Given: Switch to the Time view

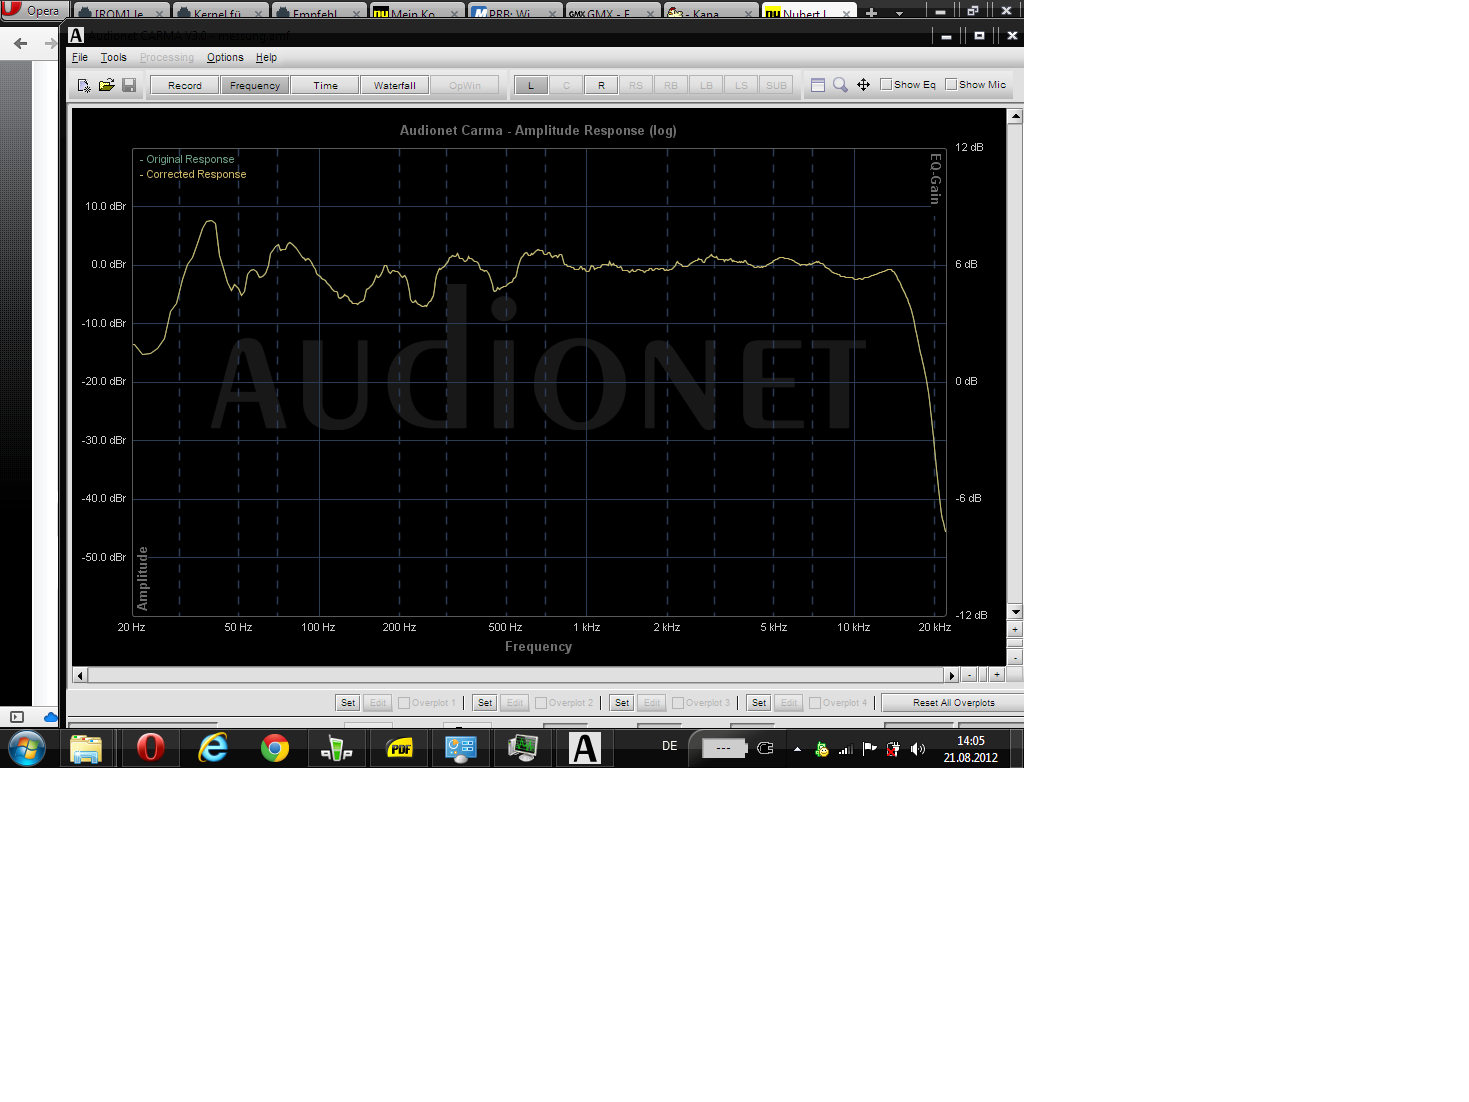Looking at the screenshot, I should coord(325,86).
